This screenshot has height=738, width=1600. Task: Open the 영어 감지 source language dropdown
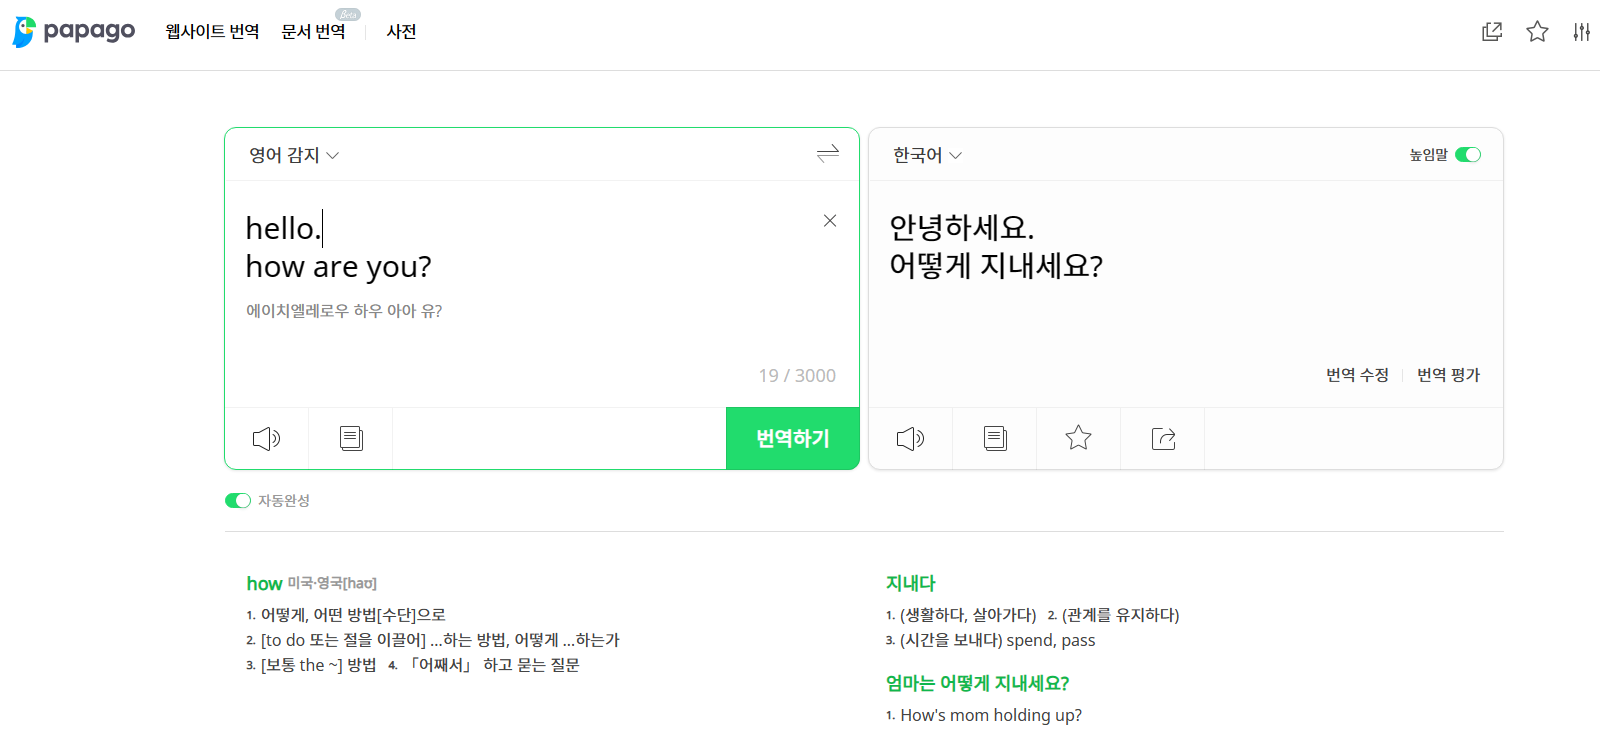290,154
